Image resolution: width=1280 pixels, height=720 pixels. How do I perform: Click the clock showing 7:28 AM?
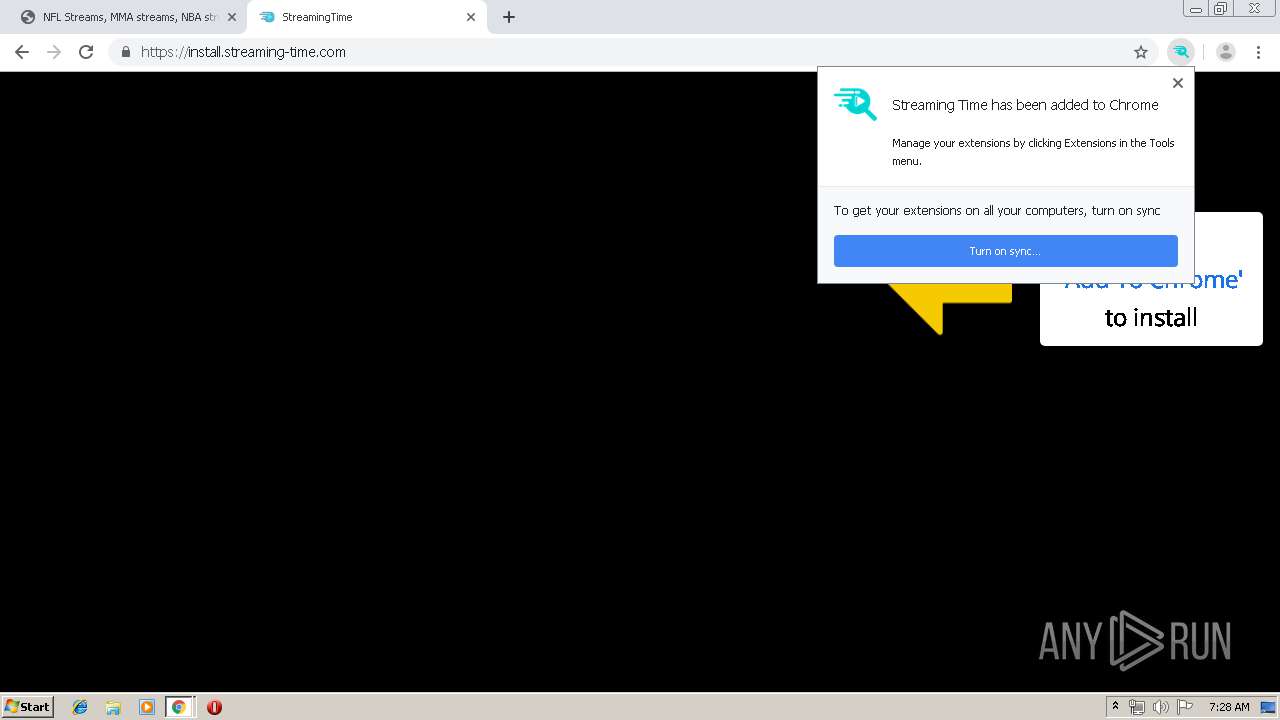click(1229, 707)
